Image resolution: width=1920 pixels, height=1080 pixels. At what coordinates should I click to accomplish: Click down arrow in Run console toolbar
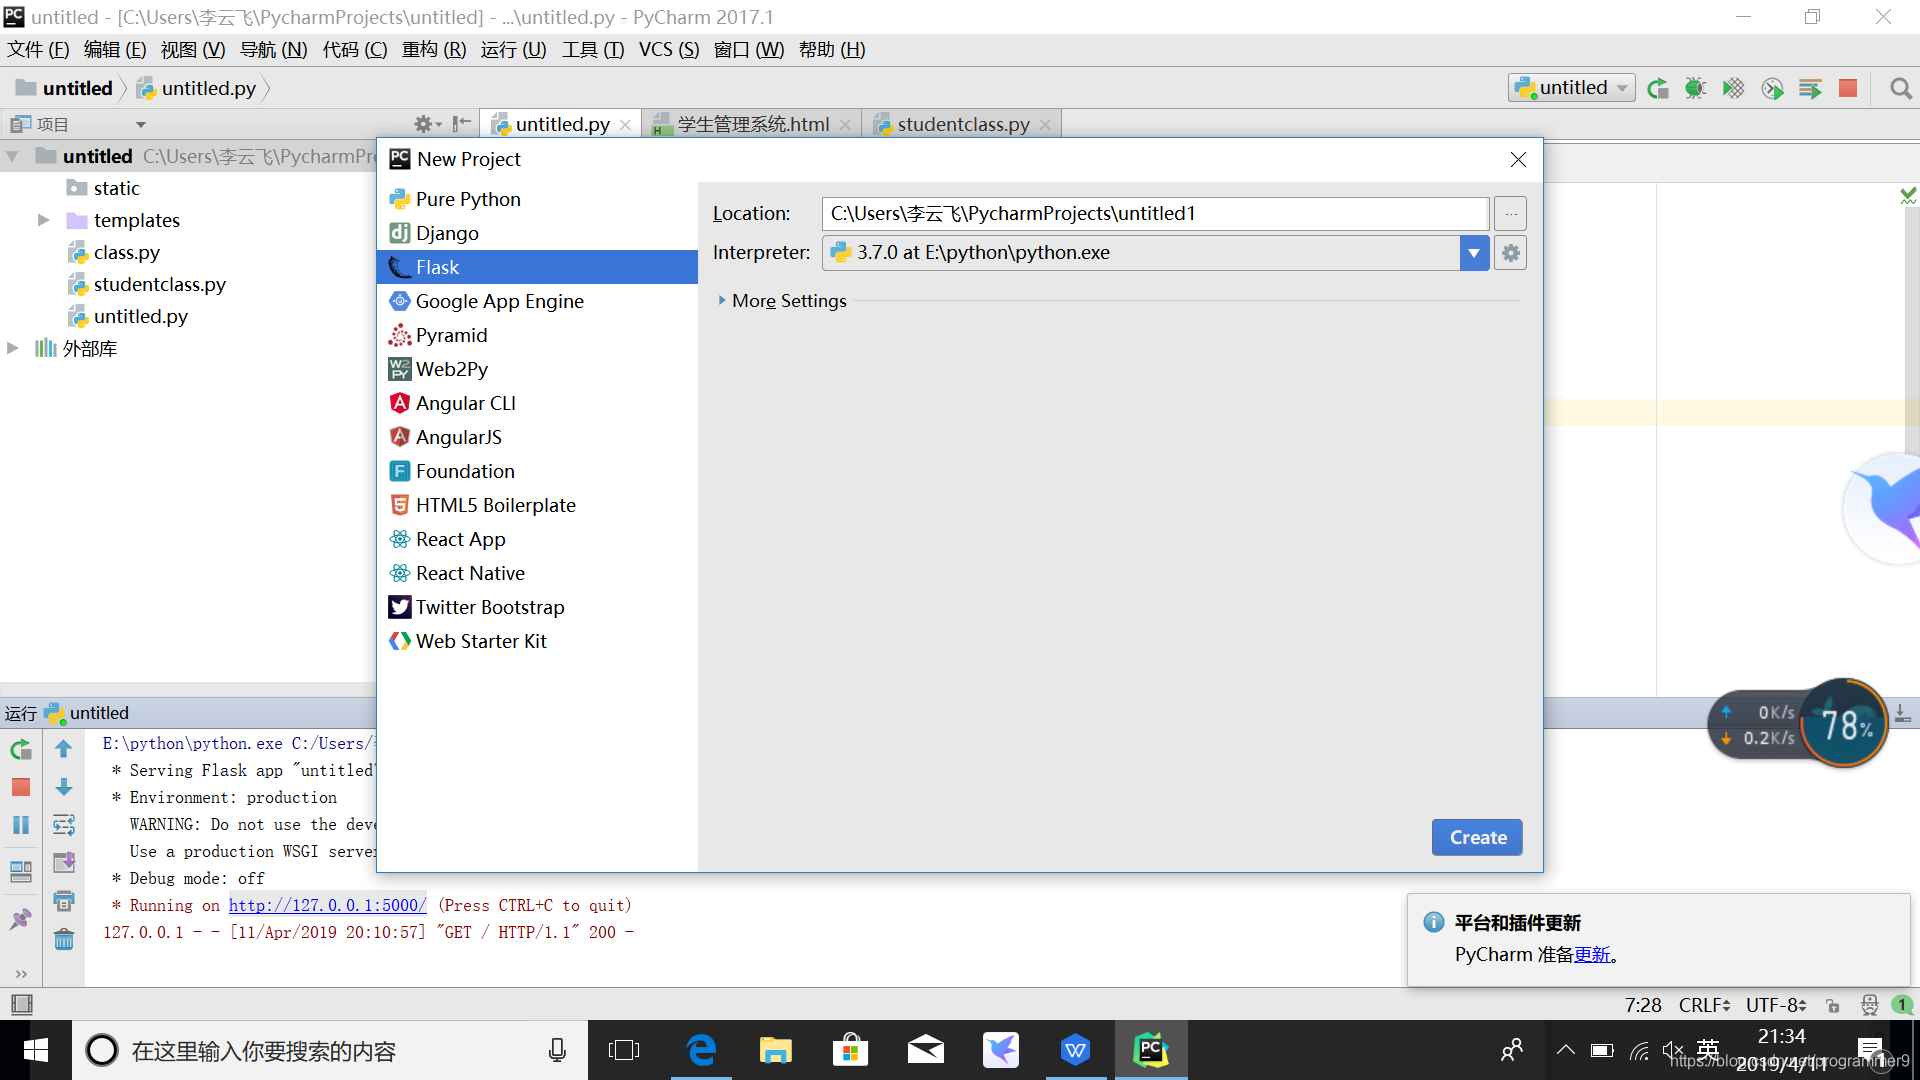pos(64,787)
